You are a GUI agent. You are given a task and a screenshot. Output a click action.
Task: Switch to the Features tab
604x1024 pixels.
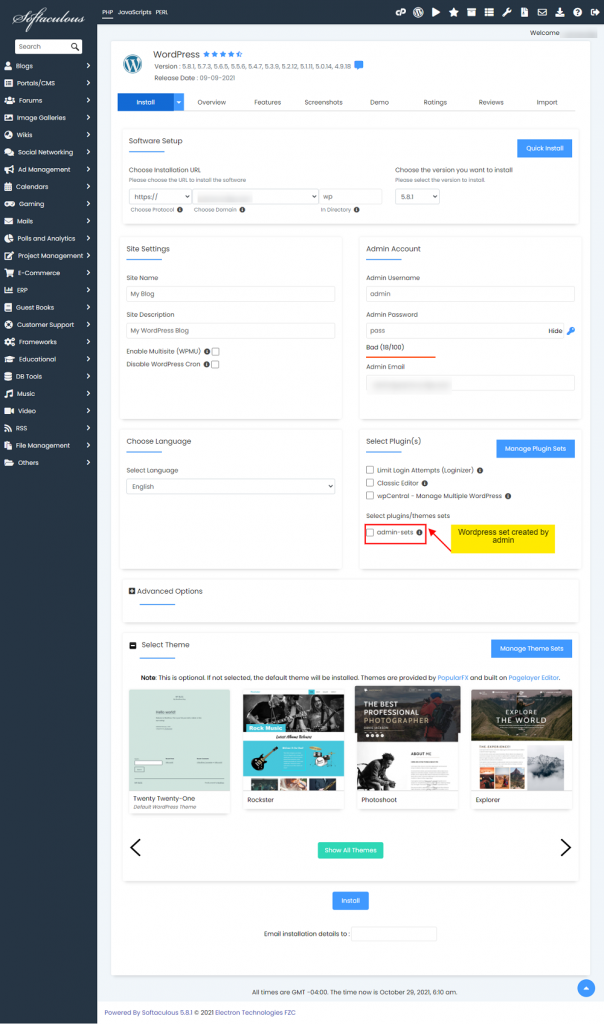tap(268, 103)
